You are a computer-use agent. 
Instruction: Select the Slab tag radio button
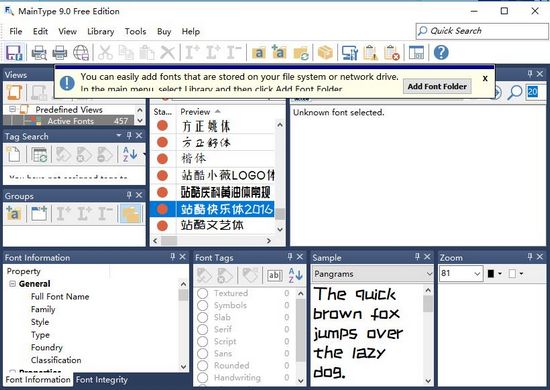coord(202,317)
